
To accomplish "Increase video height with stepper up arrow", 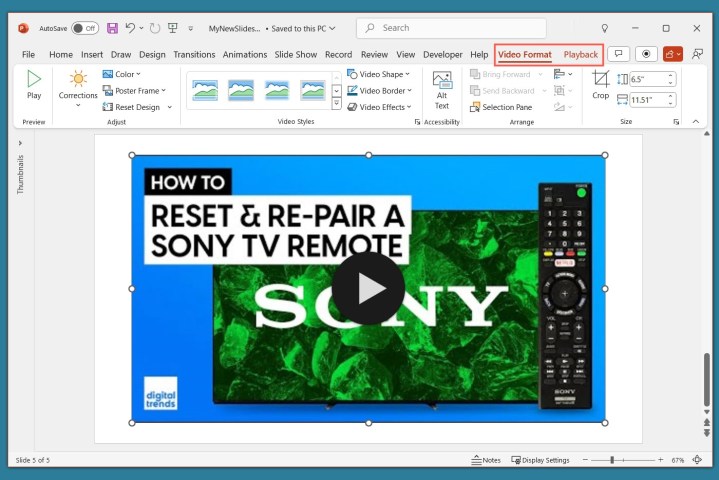I will (x=671, y=76).
